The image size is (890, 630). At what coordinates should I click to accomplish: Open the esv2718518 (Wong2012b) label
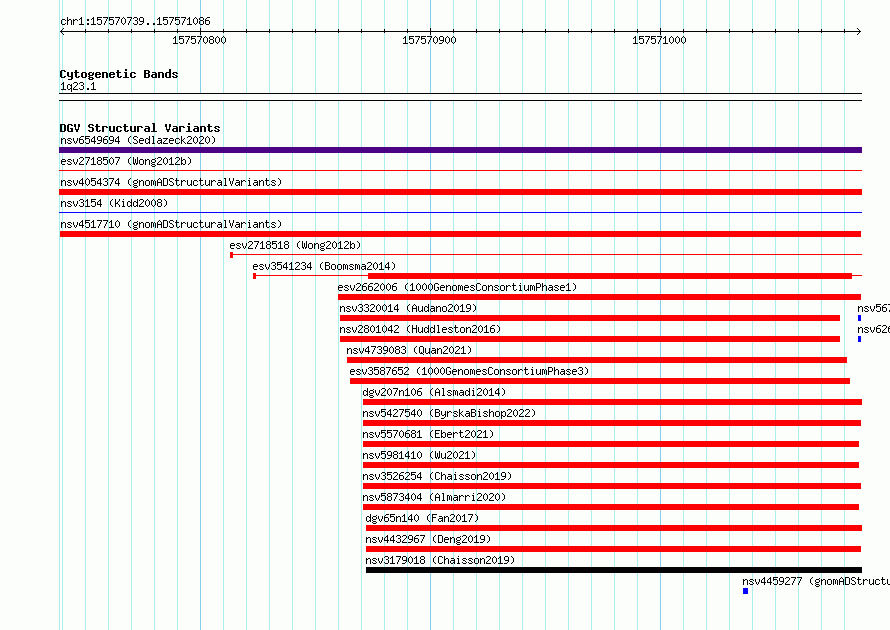point(295,245)
